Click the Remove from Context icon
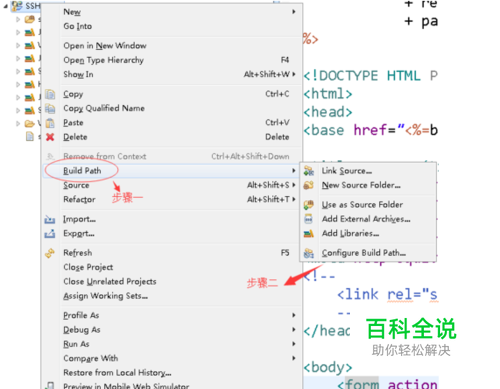 (x=50, y=156)
